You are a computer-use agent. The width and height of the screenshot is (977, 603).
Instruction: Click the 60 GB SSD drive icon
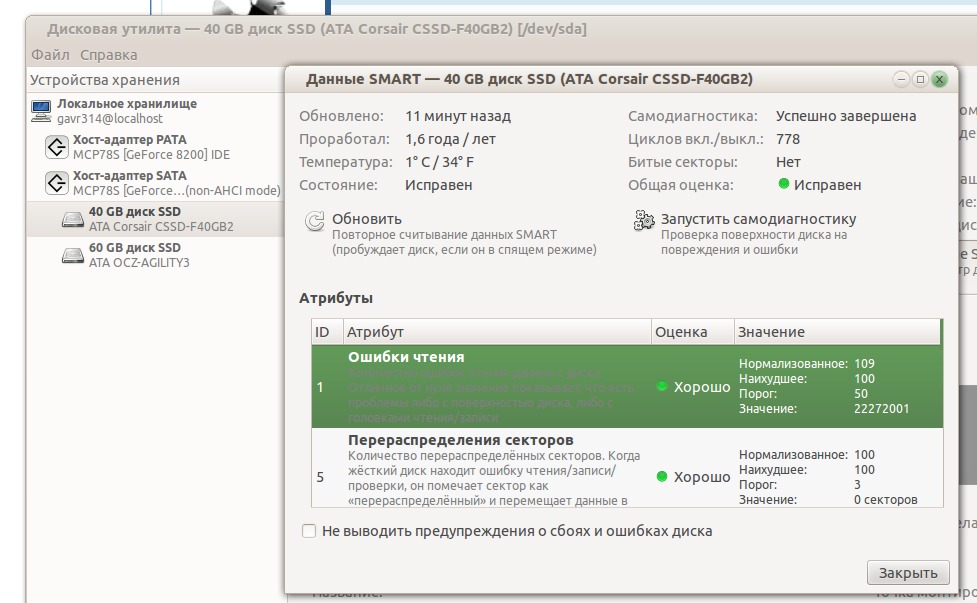point(73,255)
